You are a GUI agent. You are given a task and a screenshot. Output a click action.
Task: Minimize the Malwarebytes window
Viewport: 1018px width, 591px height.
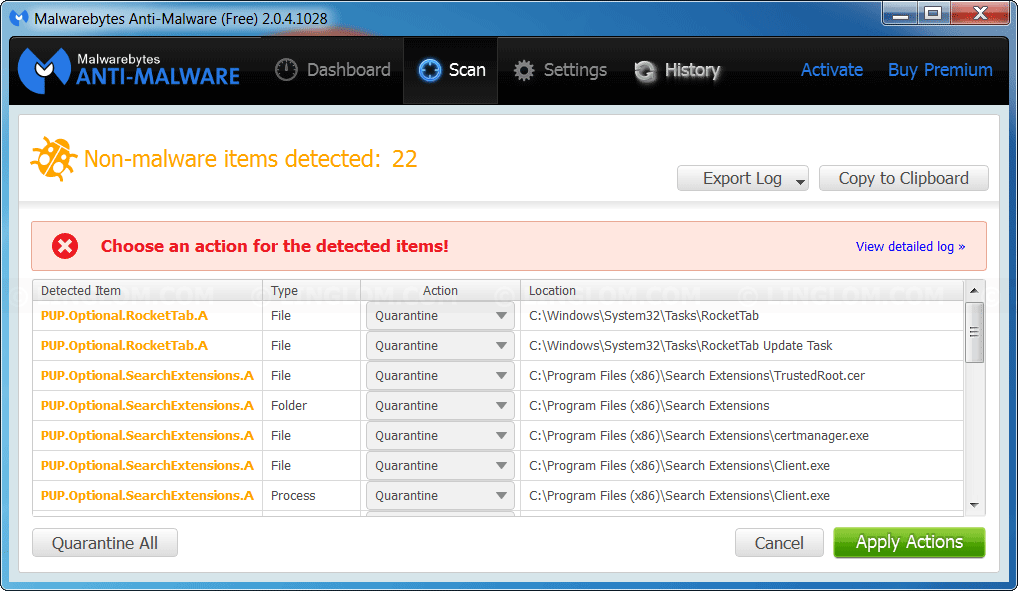point(900,14)
